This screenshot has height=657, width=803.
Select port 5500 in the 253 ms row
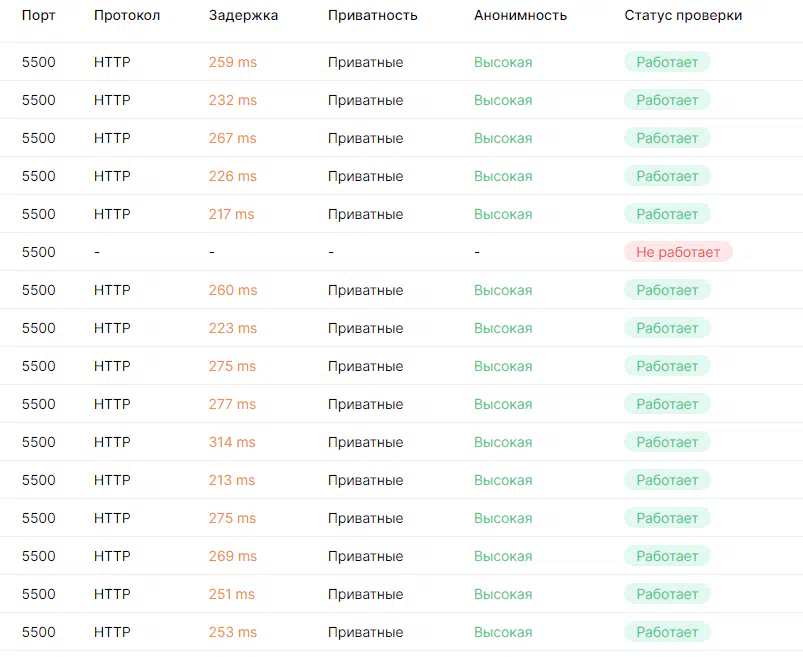38,632
